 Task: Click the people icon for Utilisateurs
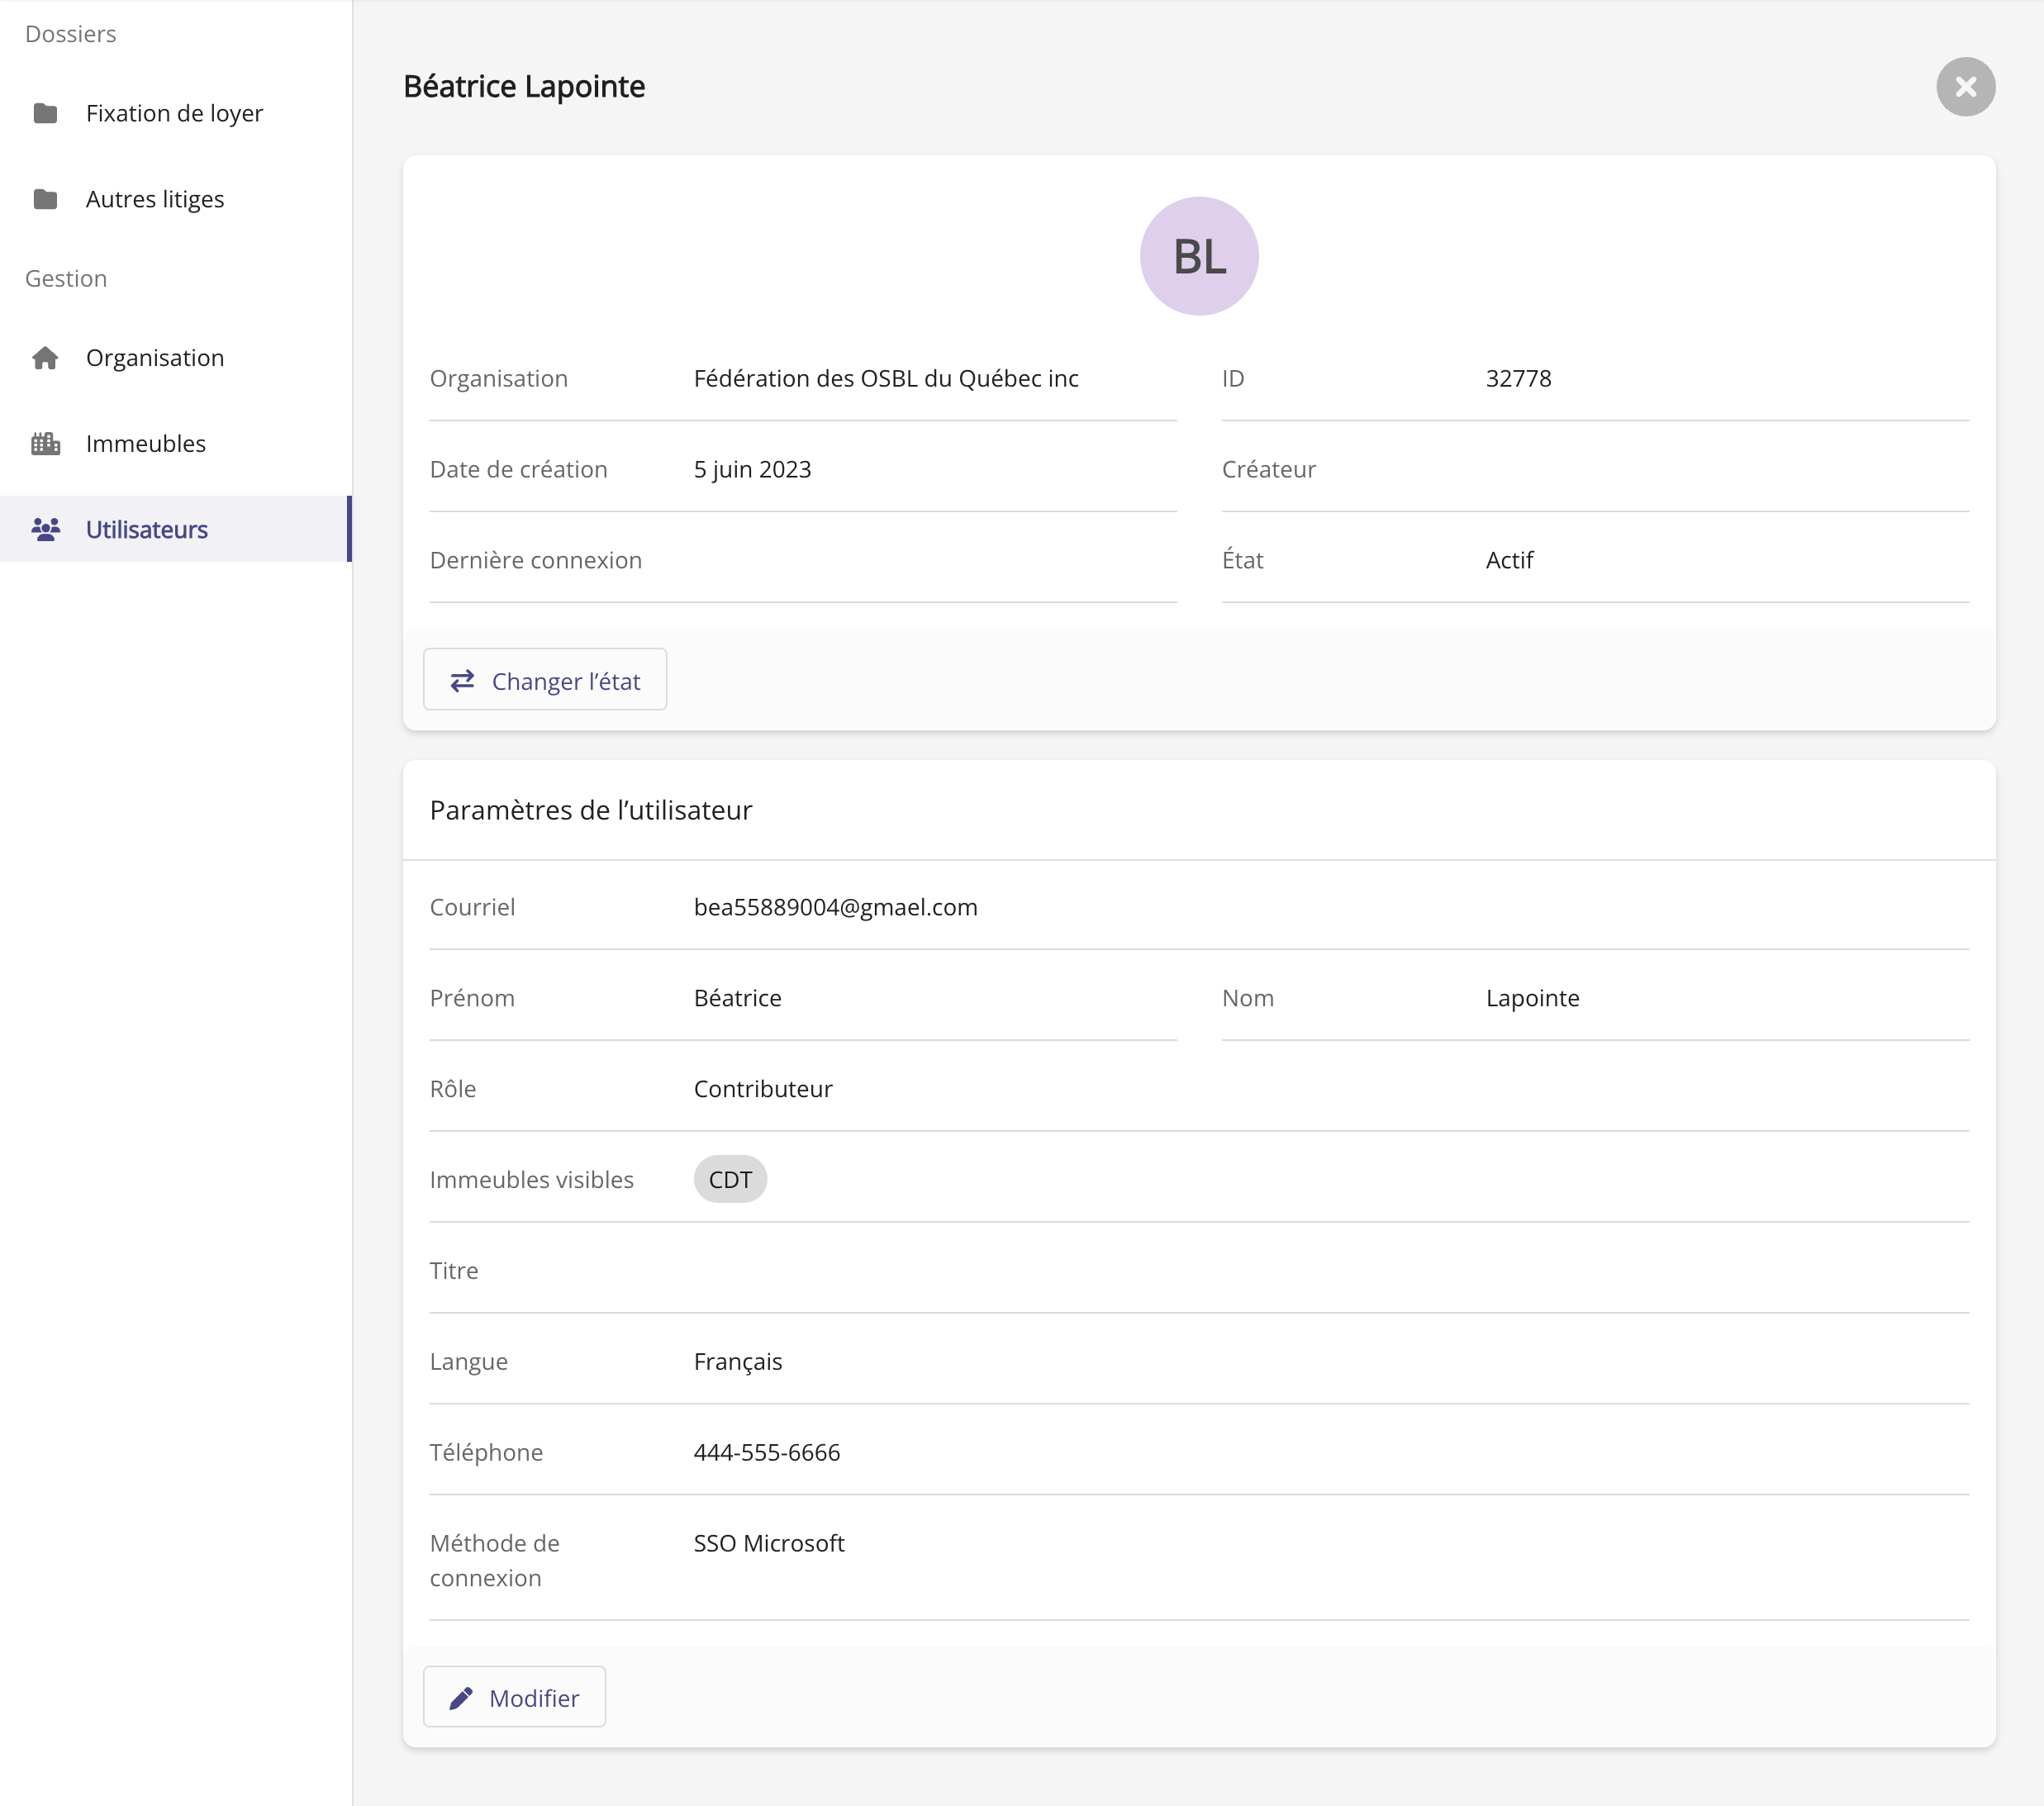[45, 529]
